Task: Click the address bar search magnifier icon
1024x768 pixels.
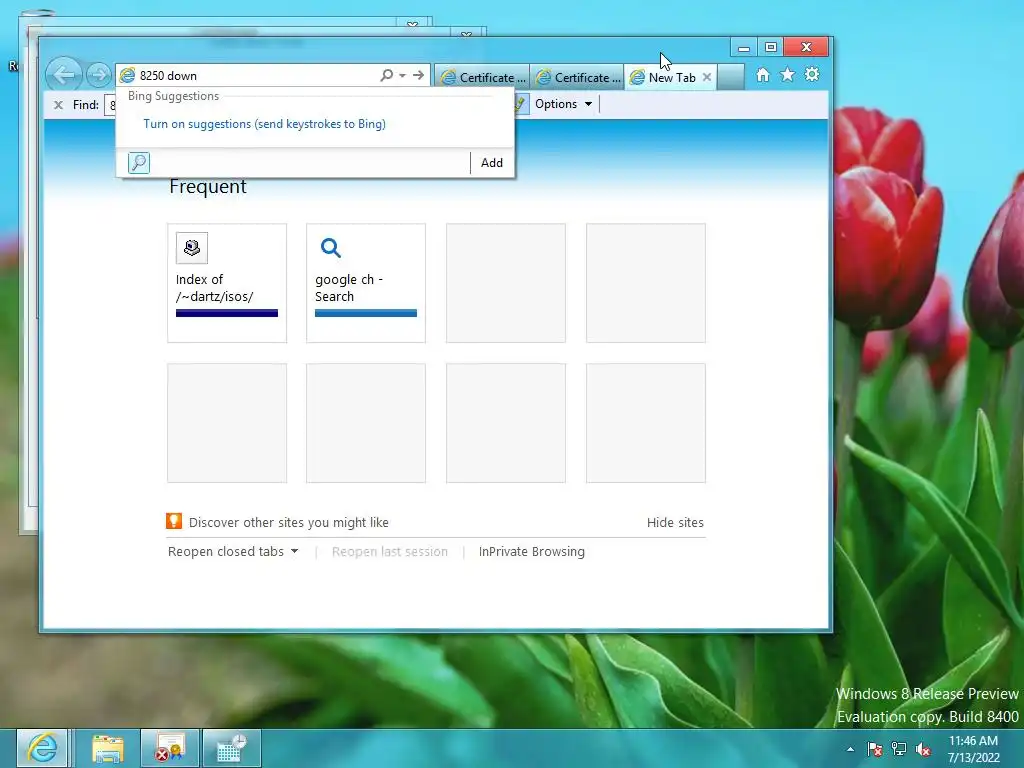Action: click(387, 75)
